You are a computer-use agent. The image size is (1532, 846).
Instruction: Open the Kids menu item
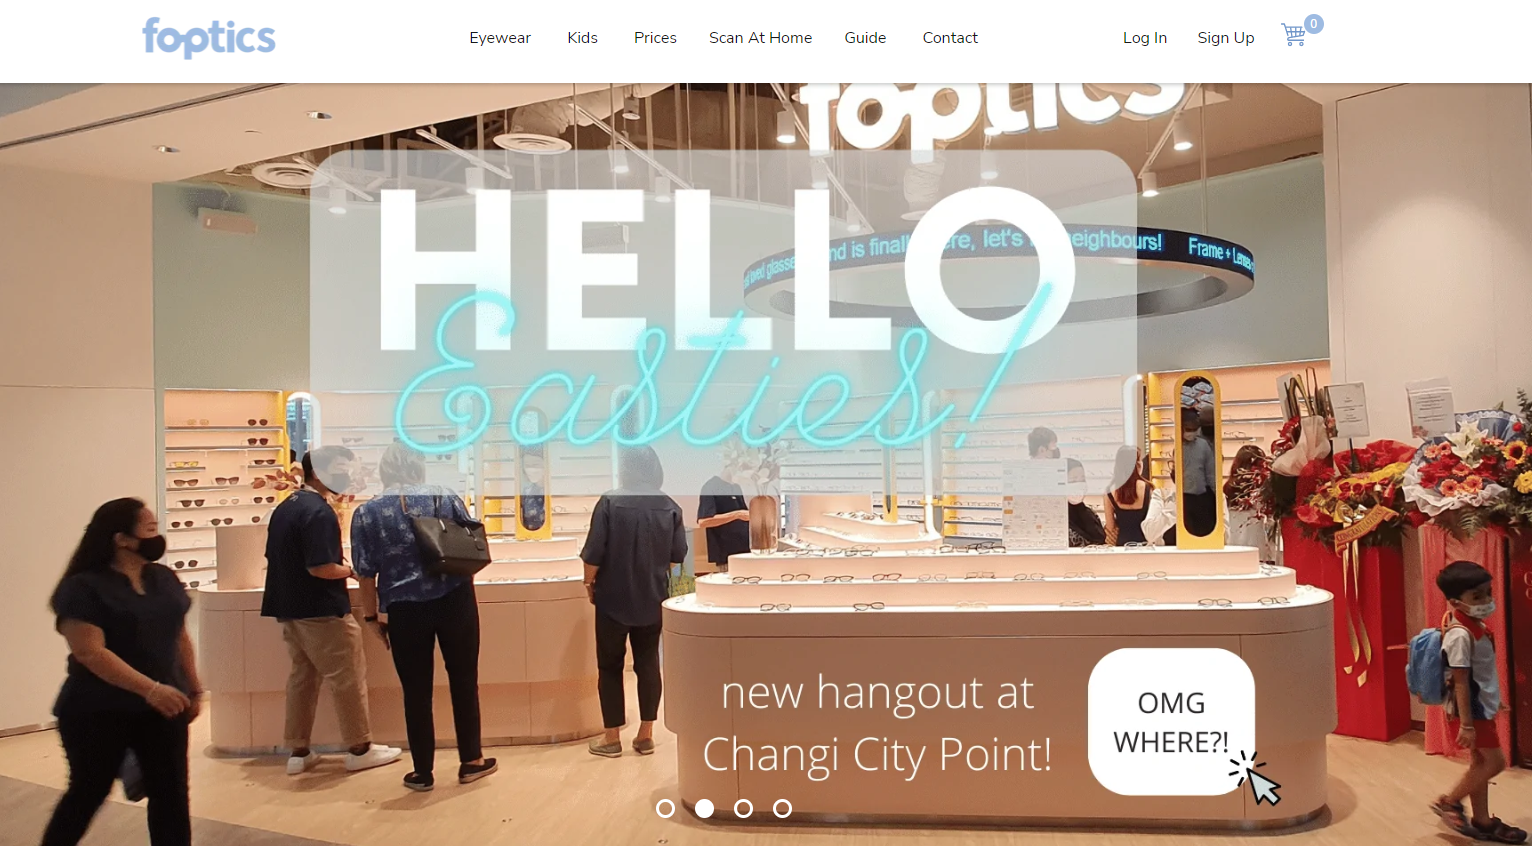(x=582, y=38)
